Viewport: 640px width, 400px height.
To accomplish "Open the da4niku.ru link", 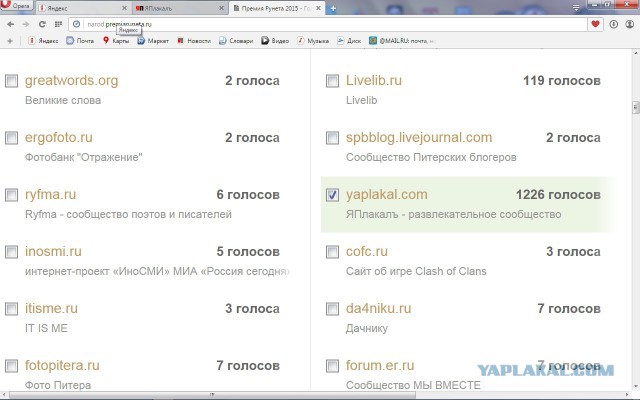I will point(378,309).
